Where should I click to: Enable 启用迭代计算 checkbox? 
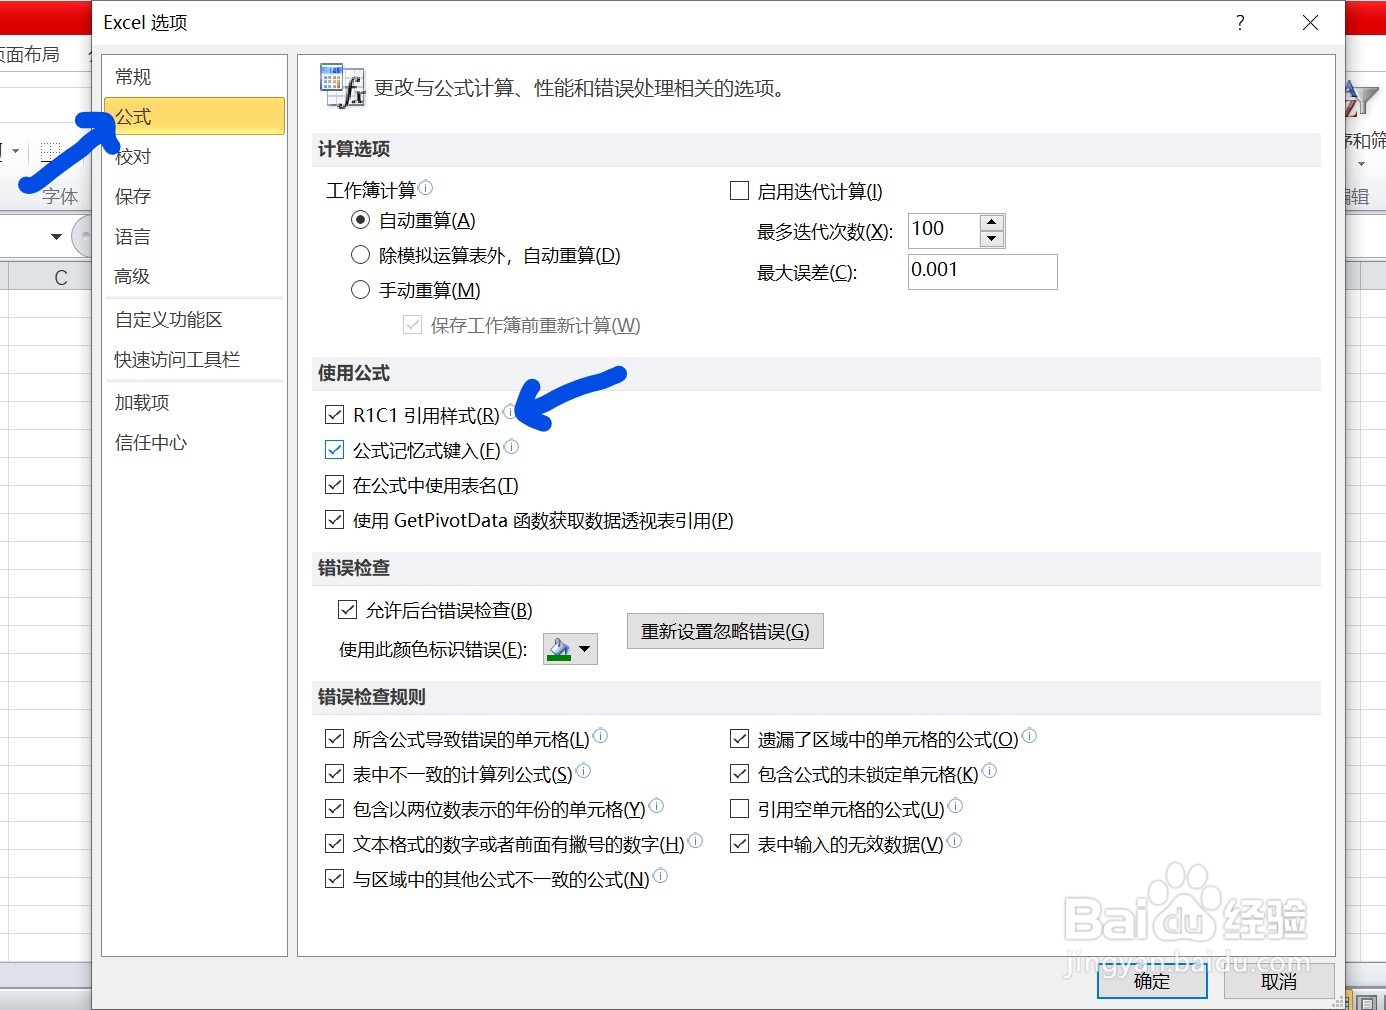coord(739,190)
